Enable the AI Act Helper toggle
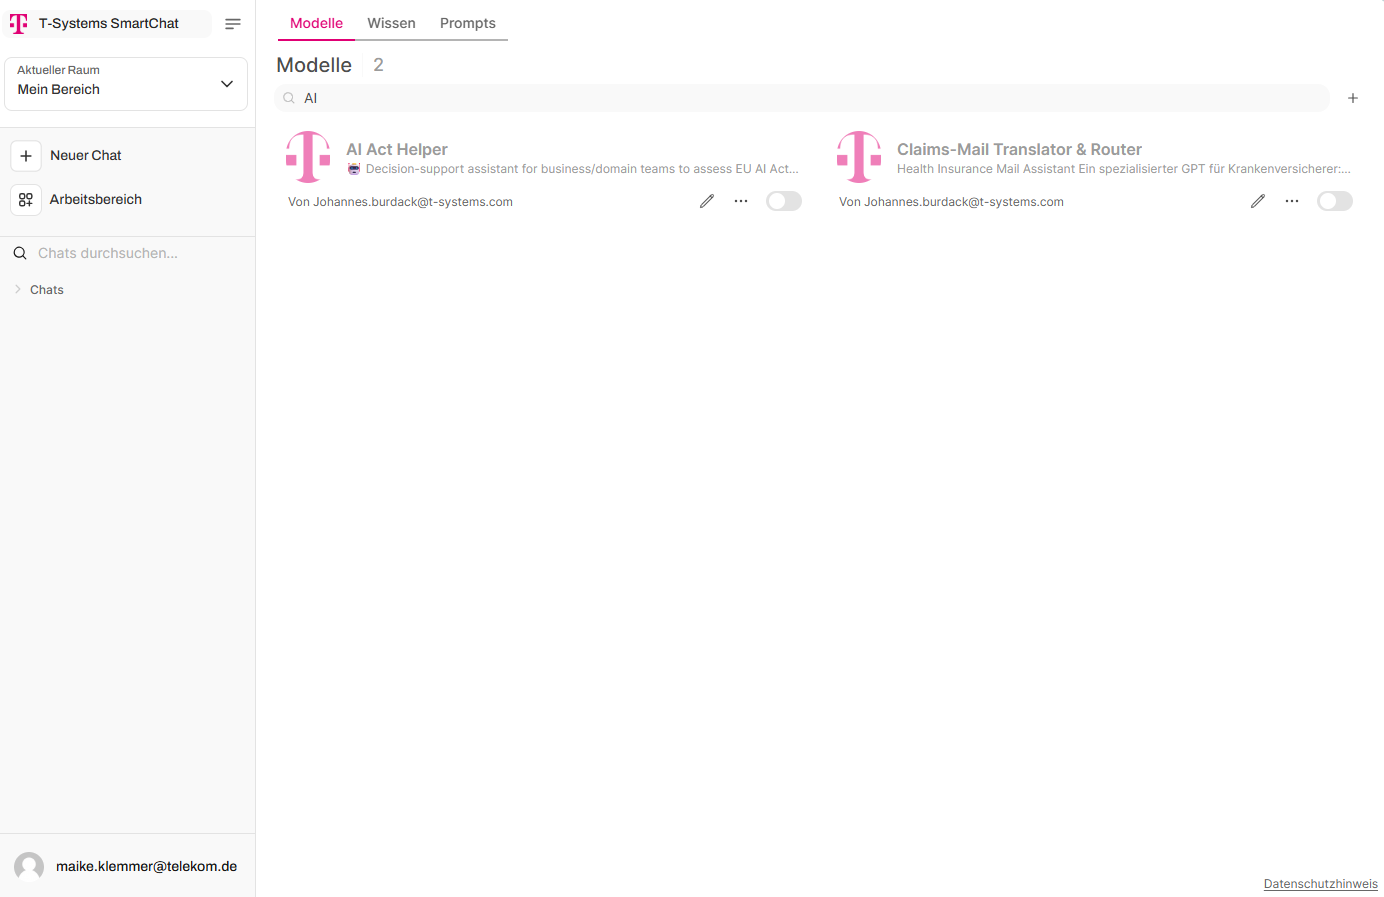Viewport: 1384px width, 897px height. click(x=784, y=201)
